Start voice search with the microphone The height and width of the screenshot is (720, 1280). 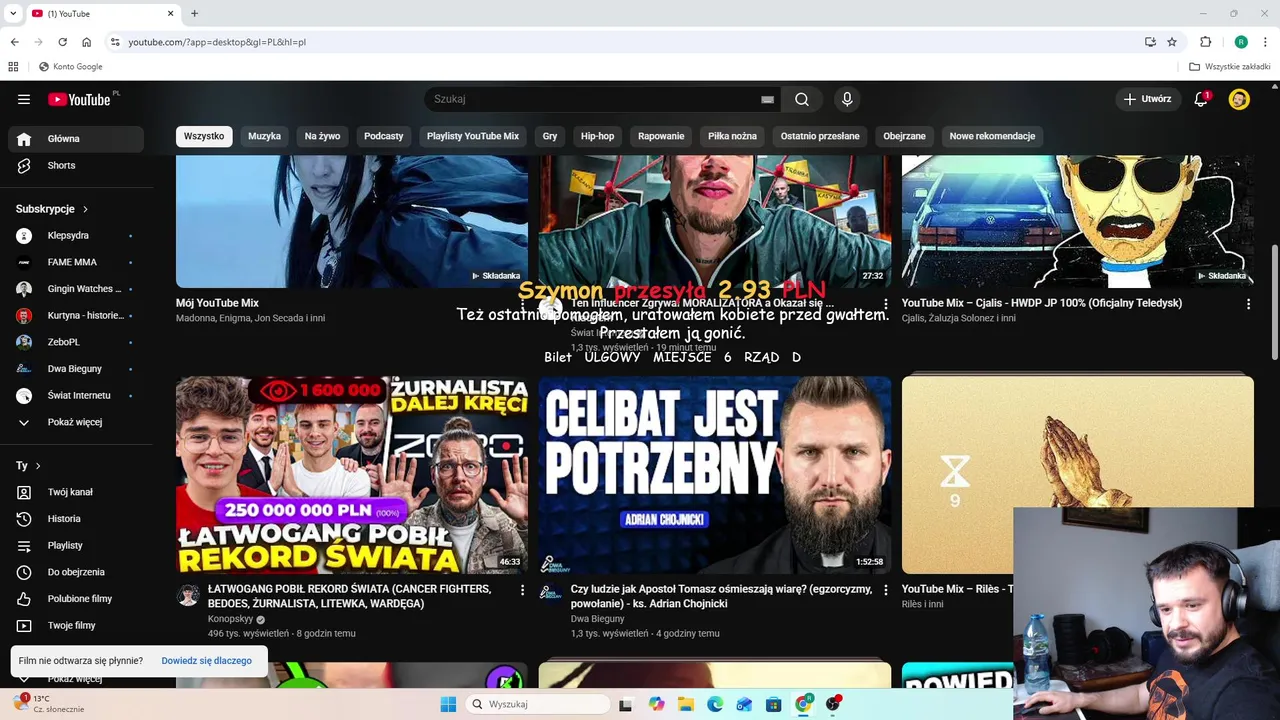click(x=847, y=99)
